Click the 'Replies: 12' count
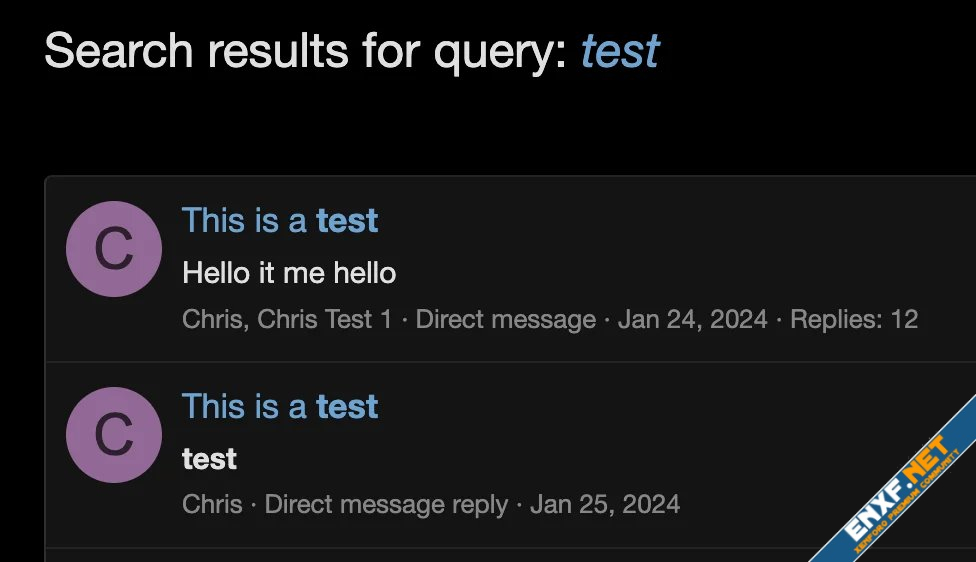This screenshot has height=562, width=976. point(854,320)
